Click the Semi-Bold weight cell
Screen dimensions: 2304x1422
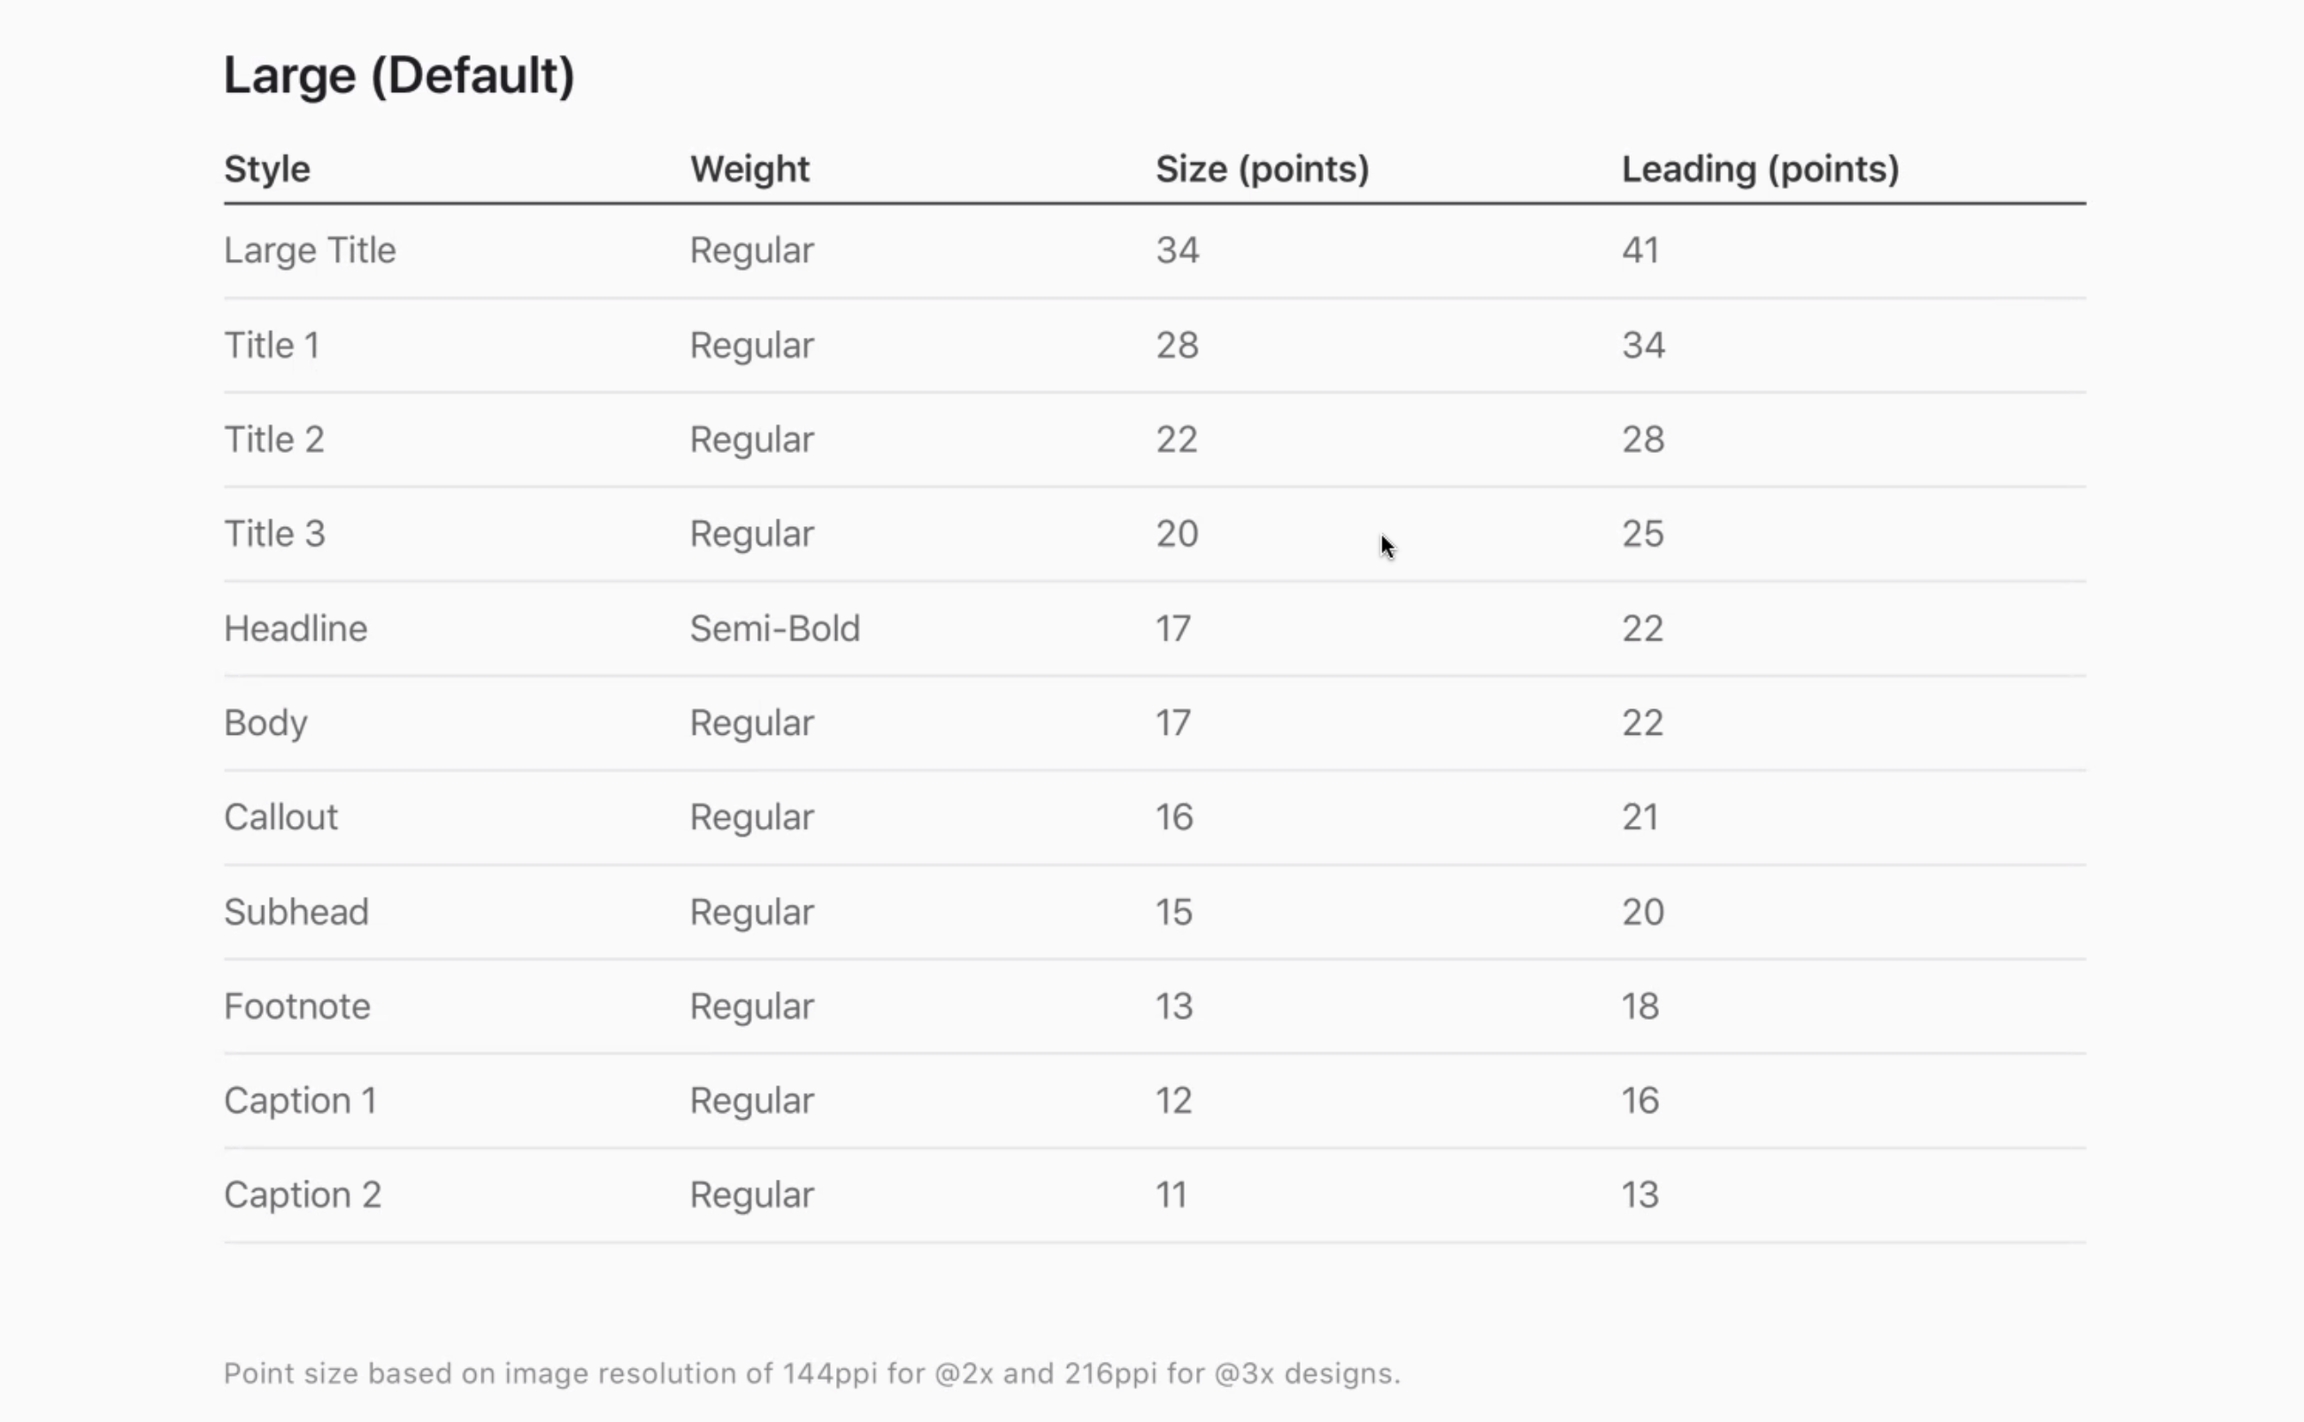tap(775, 628)
